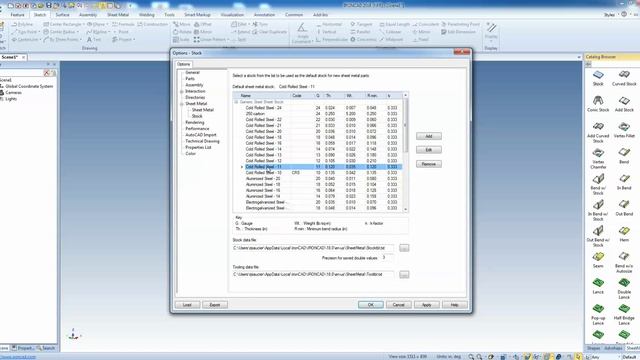640x360 pixels.
Task: Pick the Seam catalog icon
Action: tap(598, 257)
